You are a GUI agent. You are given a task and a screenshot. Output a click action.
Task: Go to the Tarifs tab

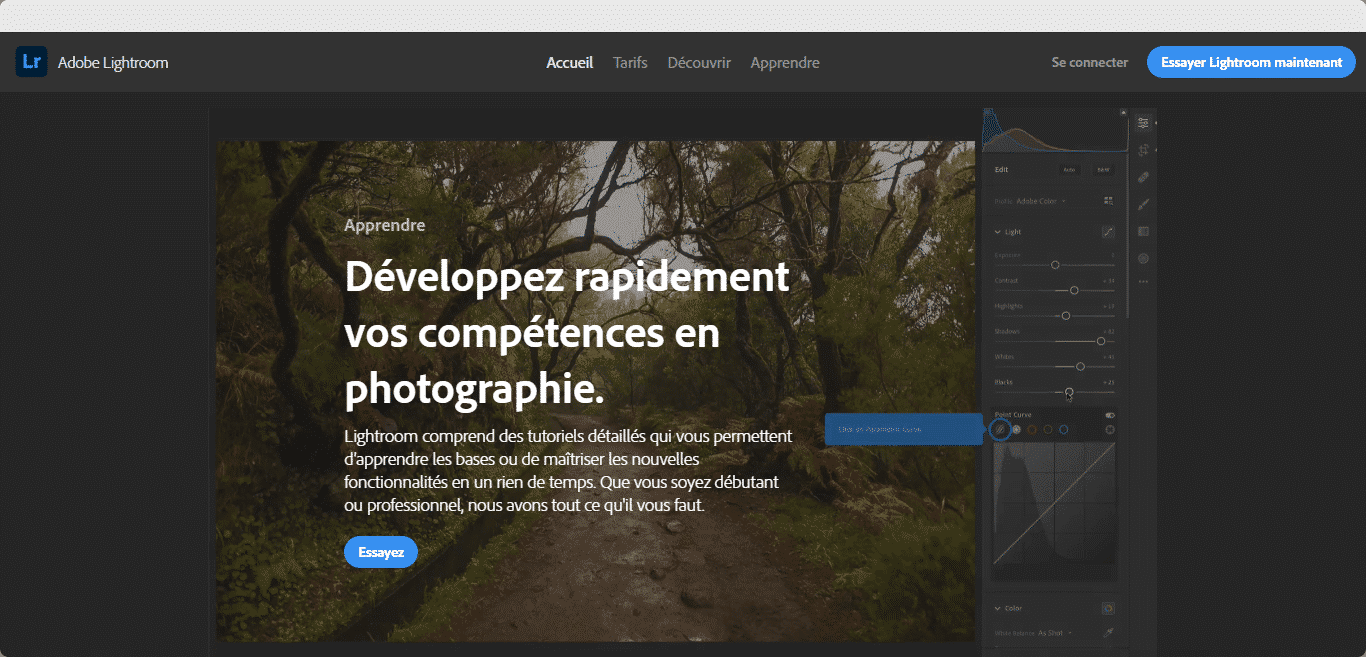630,62
